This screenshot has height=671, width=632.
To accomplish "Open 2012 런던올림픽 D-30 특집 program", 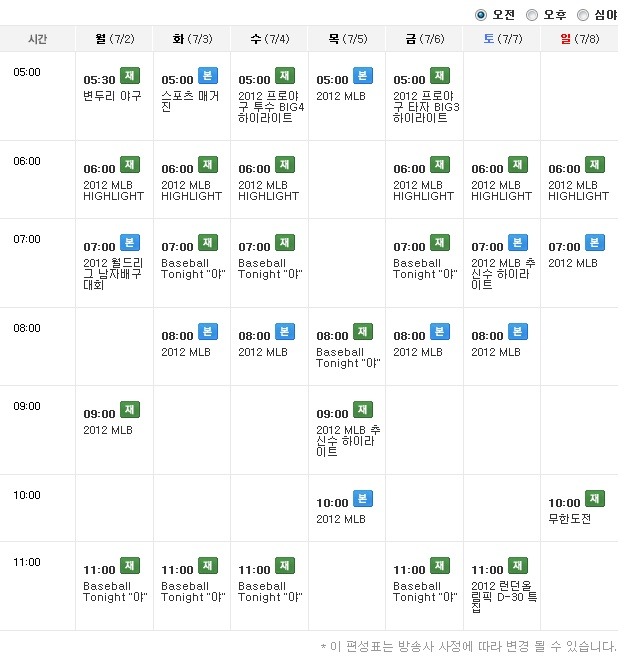I will [x=504, y=597].
